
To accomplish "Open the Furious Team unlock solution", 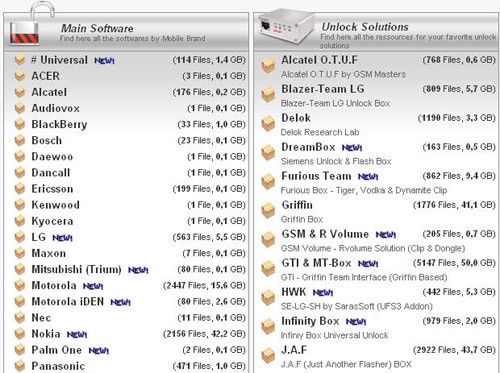I will 316,176.
